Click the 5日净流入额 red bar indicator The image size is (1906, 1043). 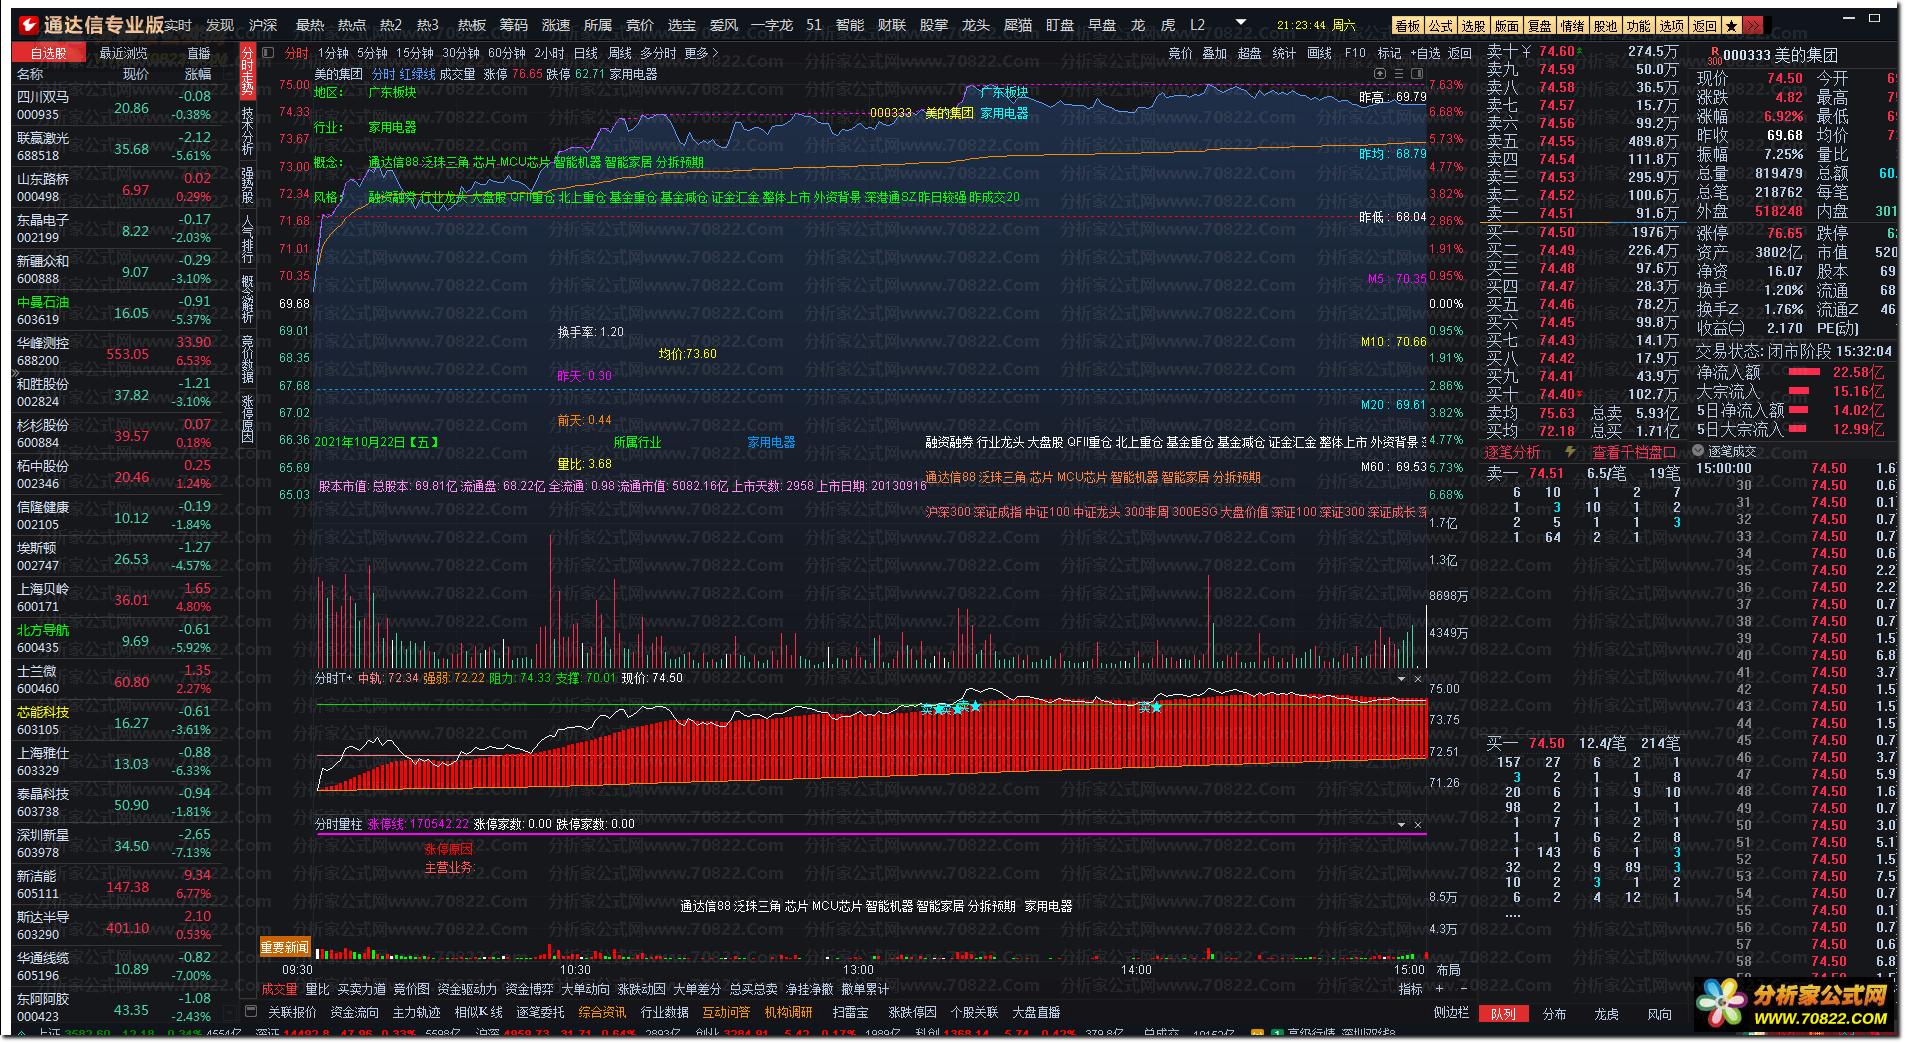coord(1799,410)
